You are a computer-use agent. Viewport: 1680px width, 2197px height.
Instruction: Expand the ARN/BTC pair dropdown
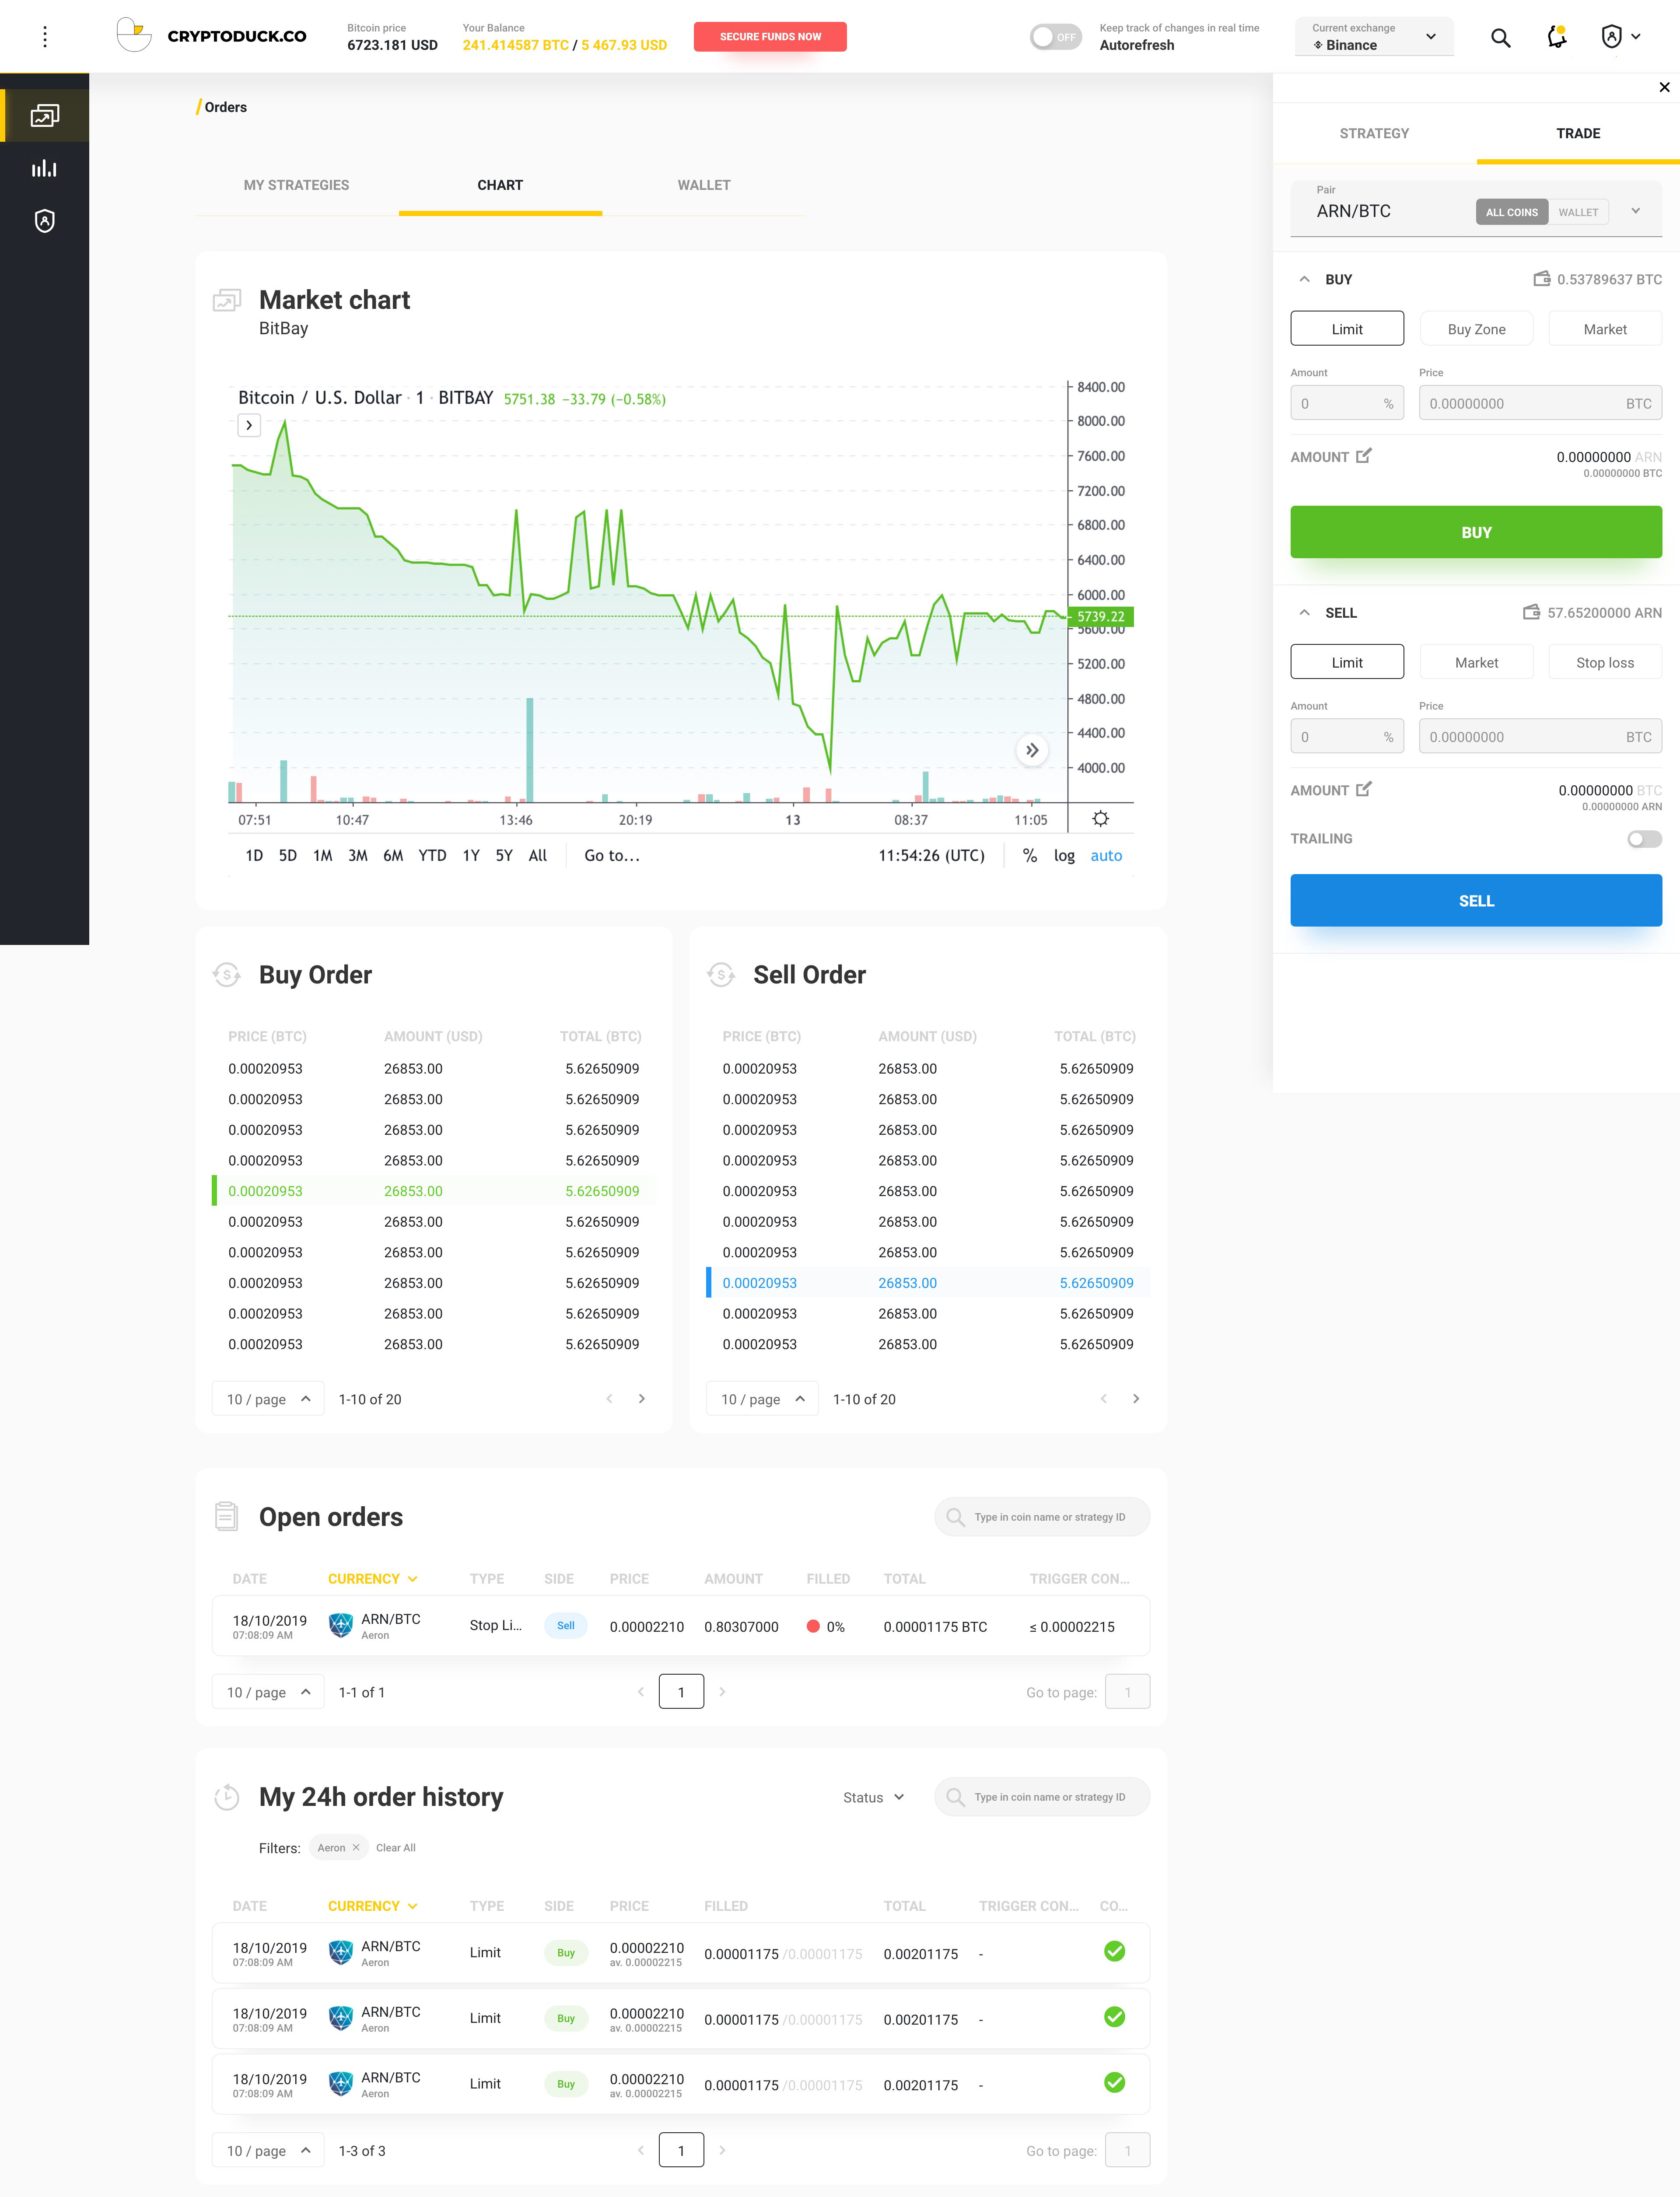coord(1636,211)
